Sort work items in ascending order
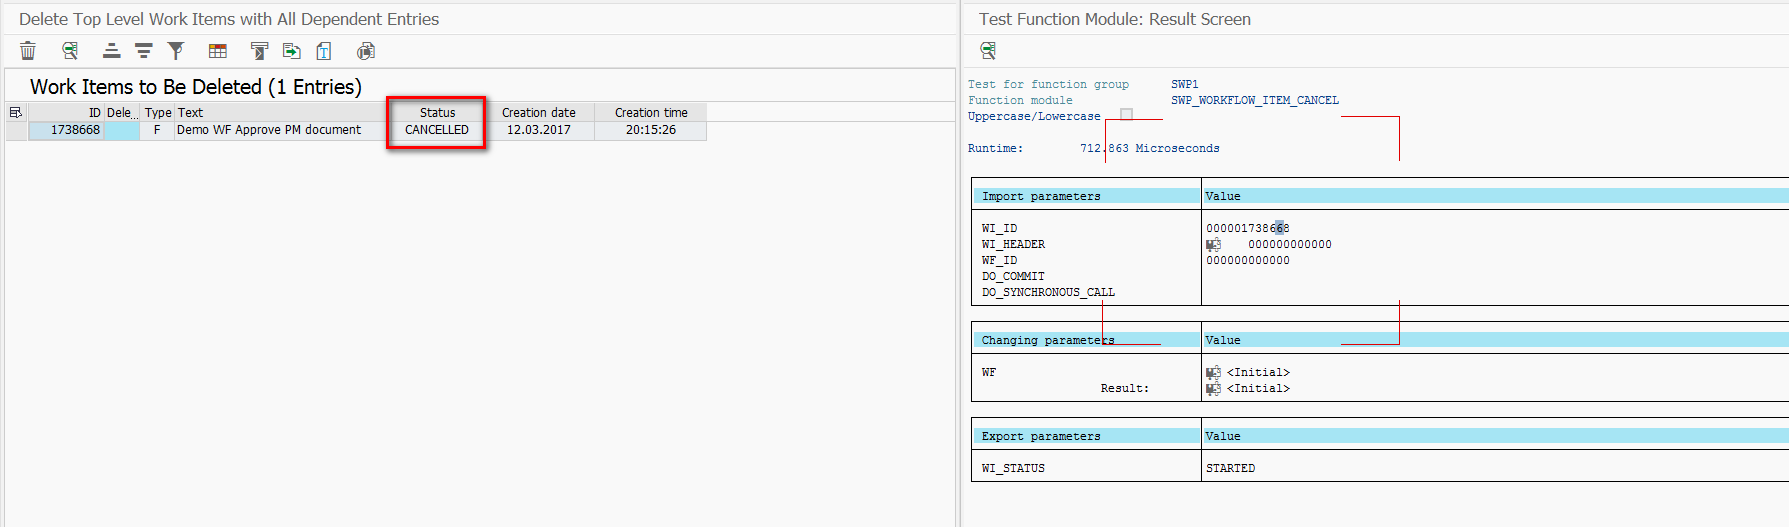The image size is (1789, 527). coord(112,51)
